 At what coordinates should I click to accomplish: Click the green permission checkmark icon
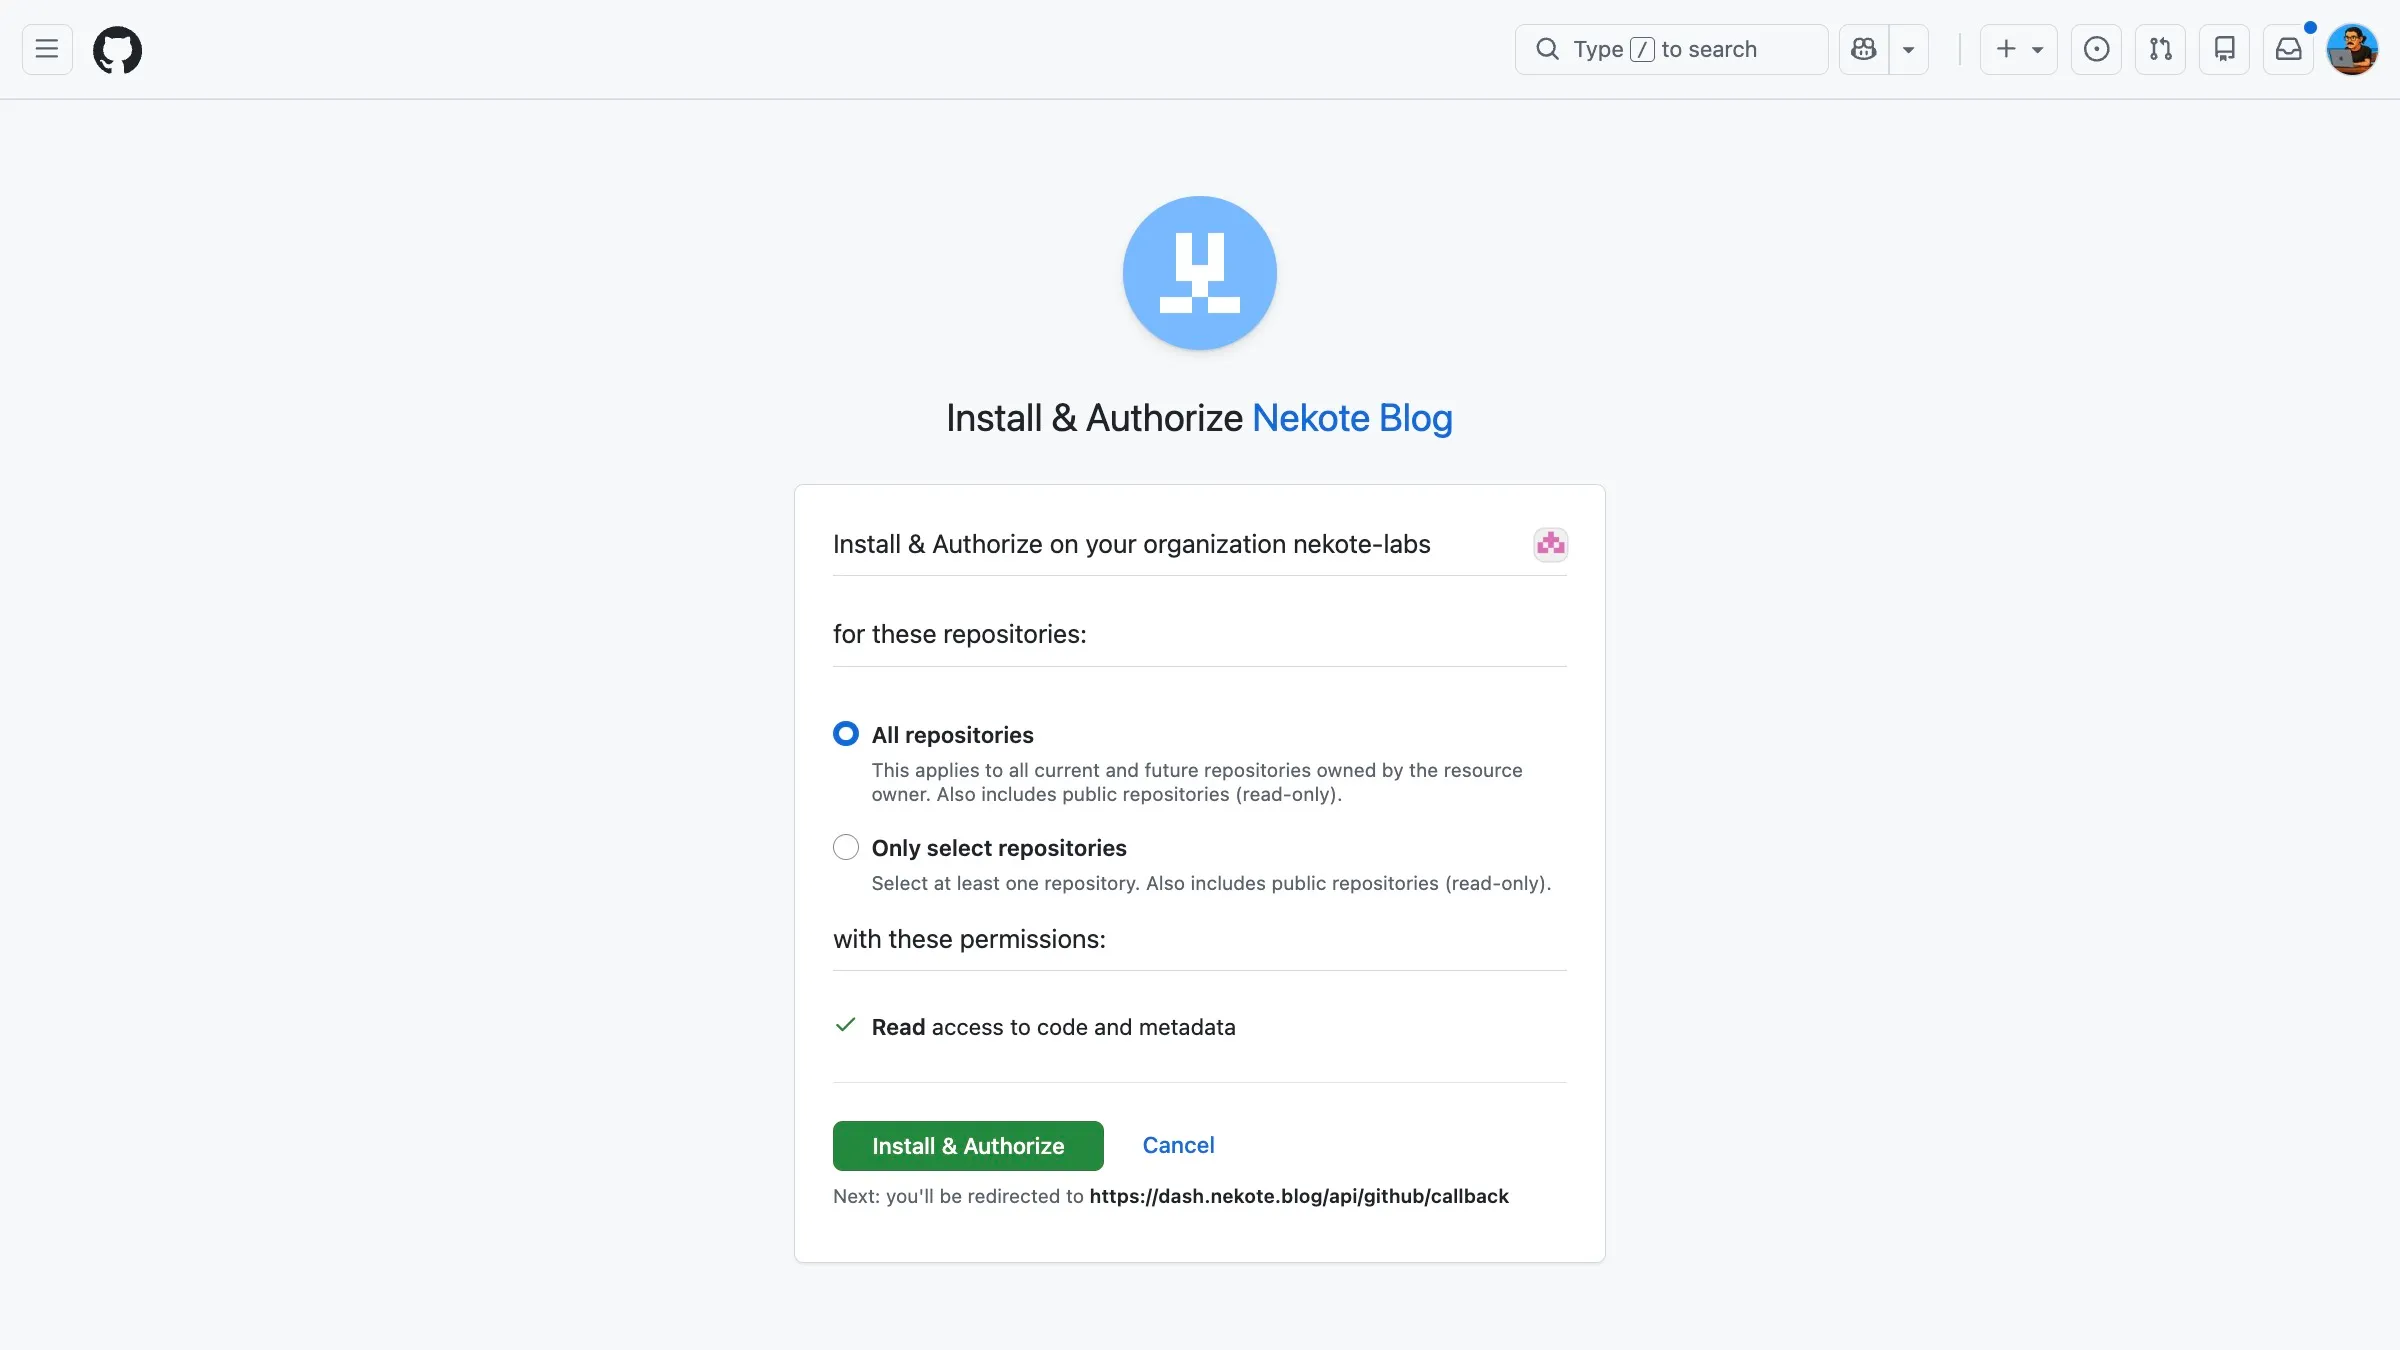pyautogui.click(x=845, y=1025)
